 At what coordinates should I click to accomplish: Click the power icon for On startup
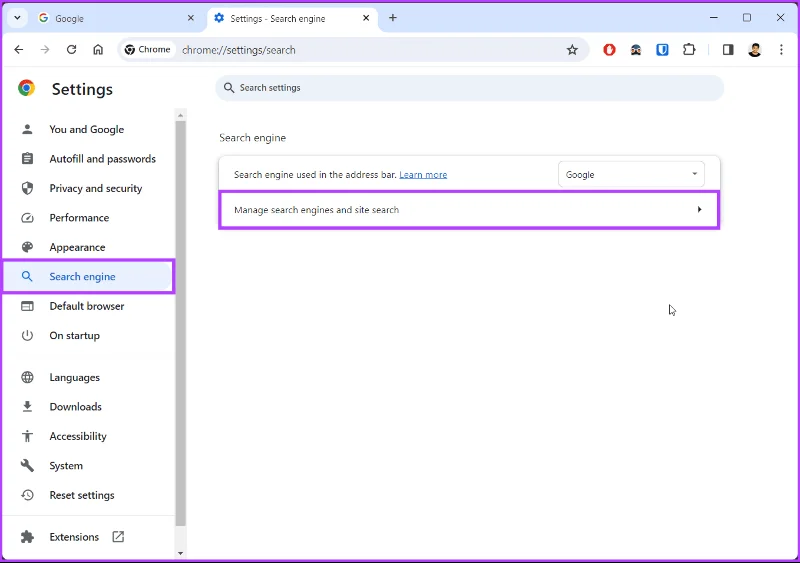coord(27,335)
